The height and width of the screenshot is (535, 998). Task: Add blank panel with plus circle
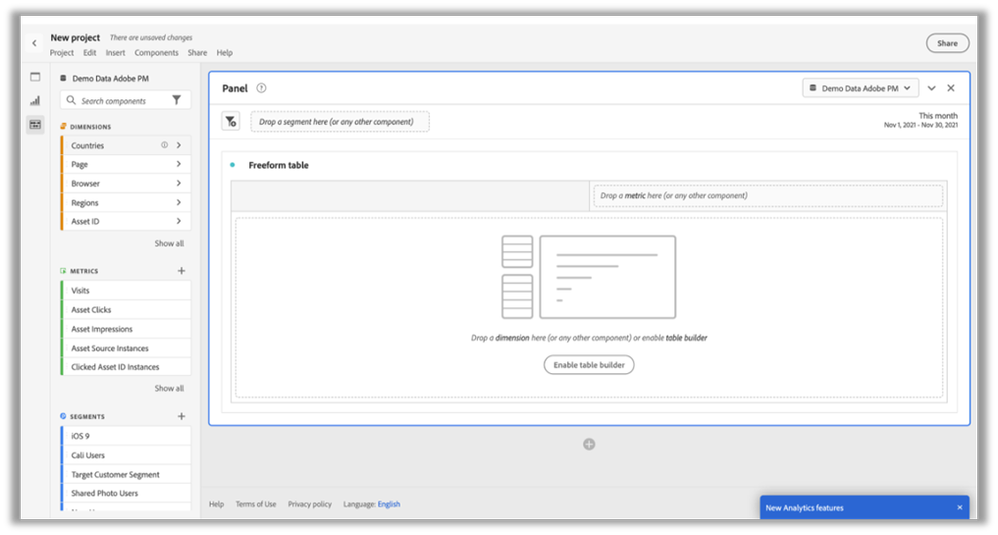[x=589, y=444]
